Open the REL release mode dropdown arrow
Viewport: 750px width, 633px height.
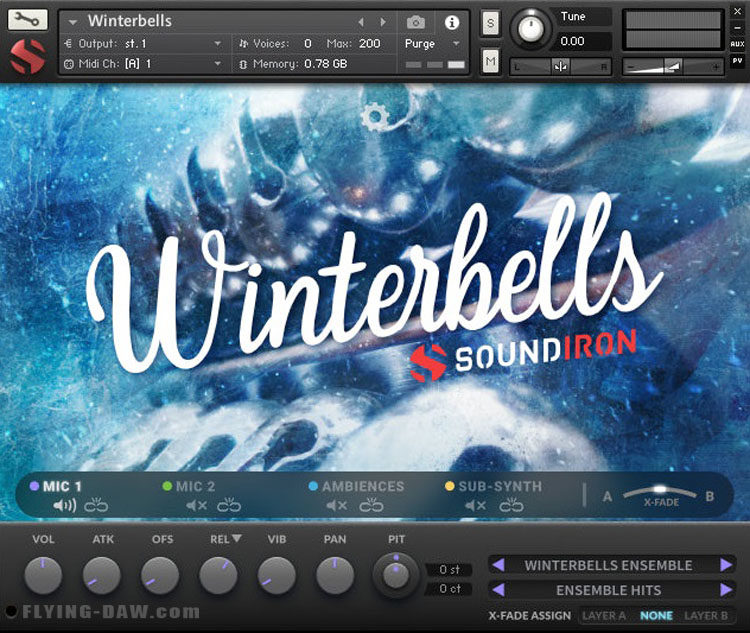tap(236, 539)
